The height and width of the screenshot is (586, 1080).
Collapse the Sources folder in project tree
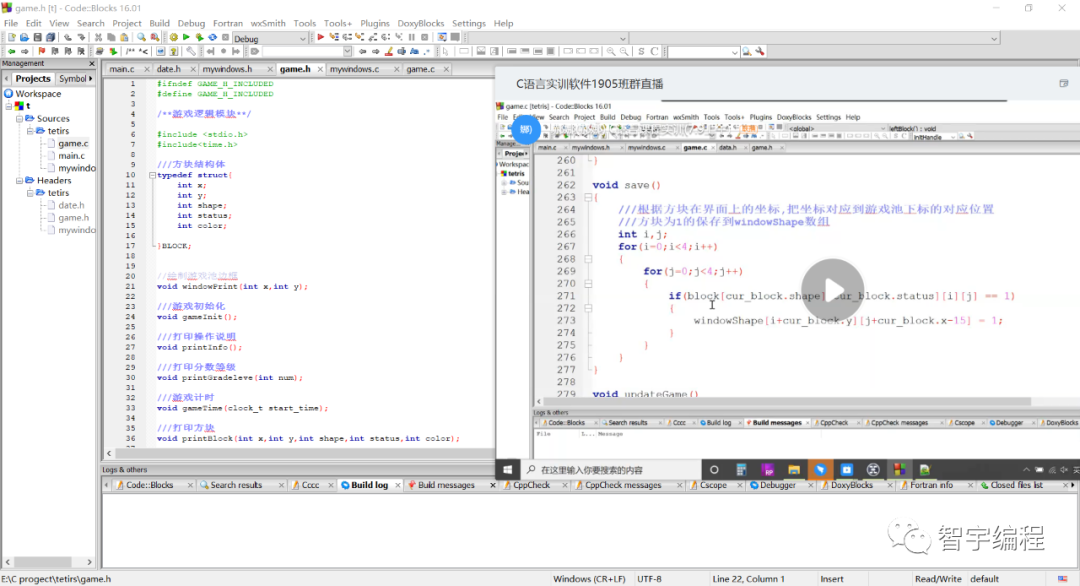pyautogui.click(x=19, y=118)
